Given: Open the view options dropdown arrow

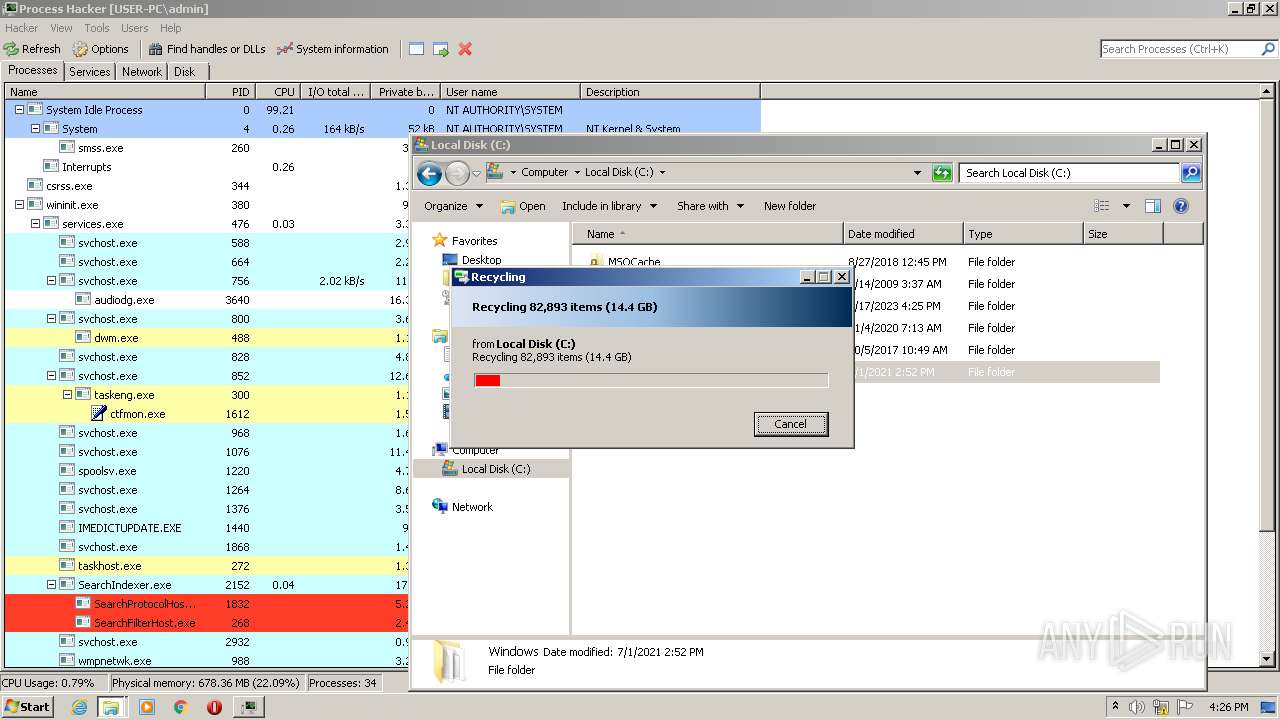Looking at the screenshot, I should [1126, 206].
